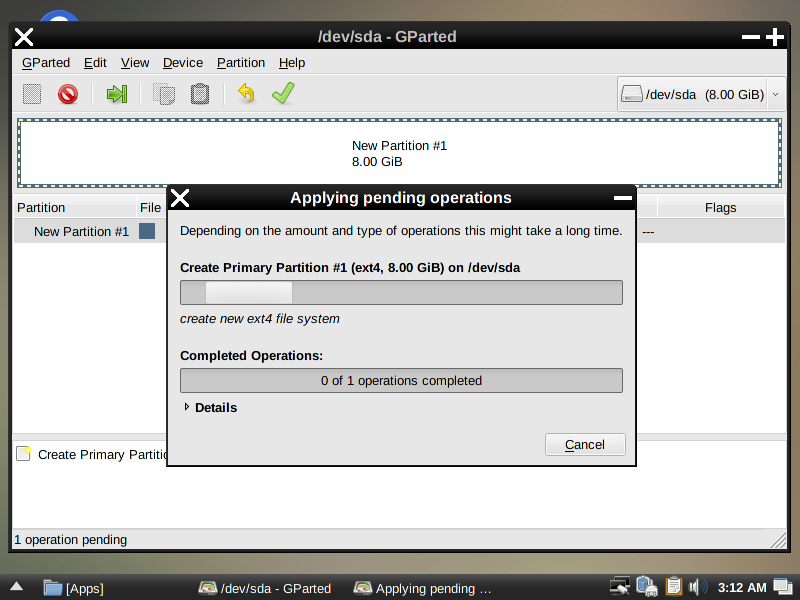
Task: Cancel the pending operations
Action: coord(585,444)
